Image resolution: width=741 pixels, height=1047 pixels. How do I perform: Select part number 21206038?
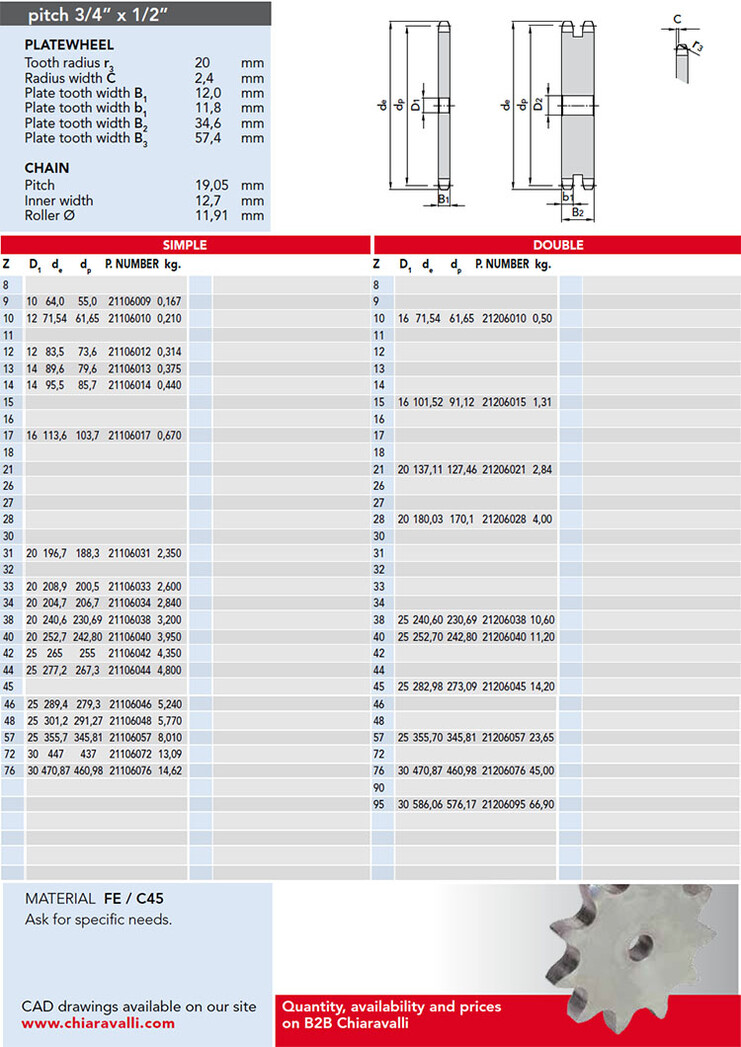coord(504,620)
